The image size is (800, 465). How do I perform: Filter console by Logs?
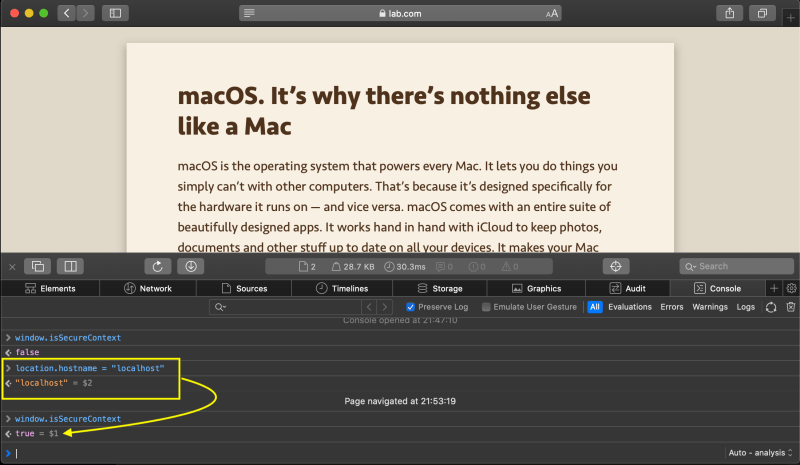pyautogui.click(x=745, y=307)
